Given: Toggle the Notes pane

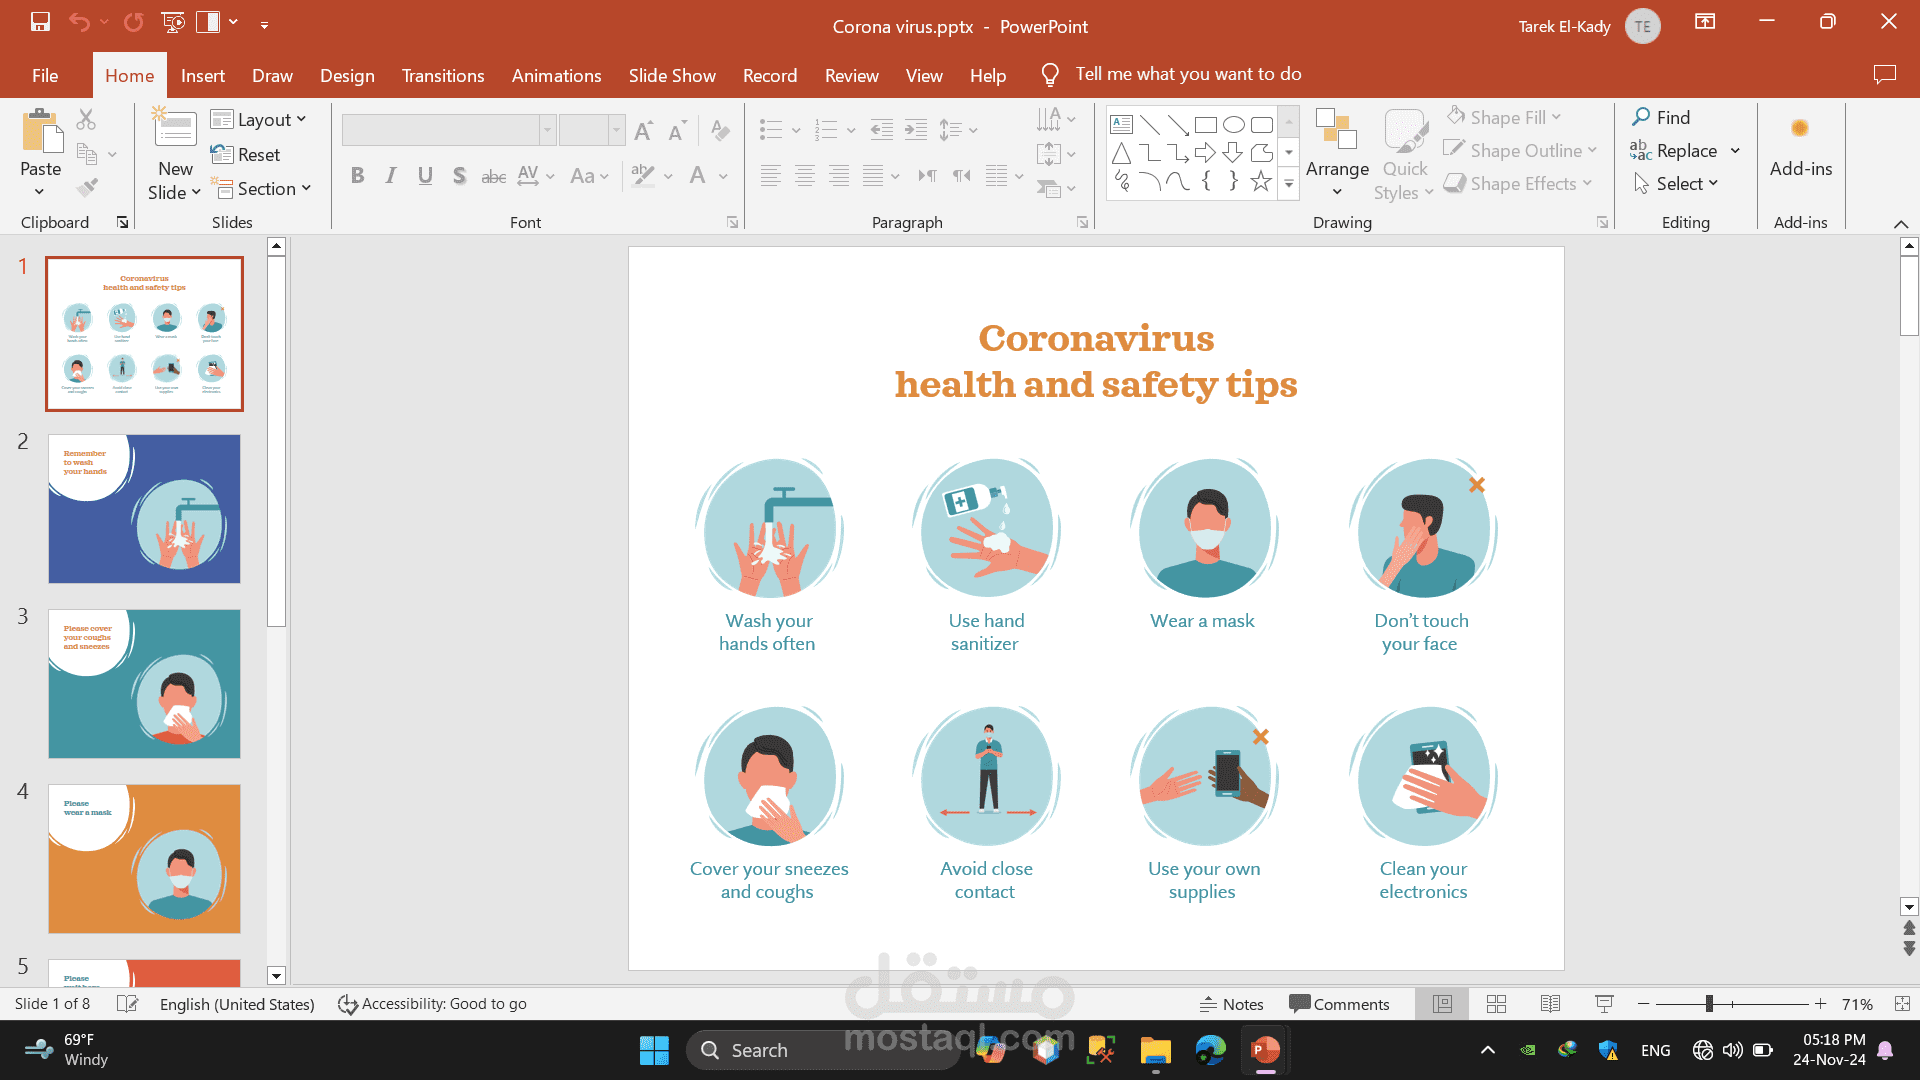Looking at the screenshot, I should click(1231, 1004).
